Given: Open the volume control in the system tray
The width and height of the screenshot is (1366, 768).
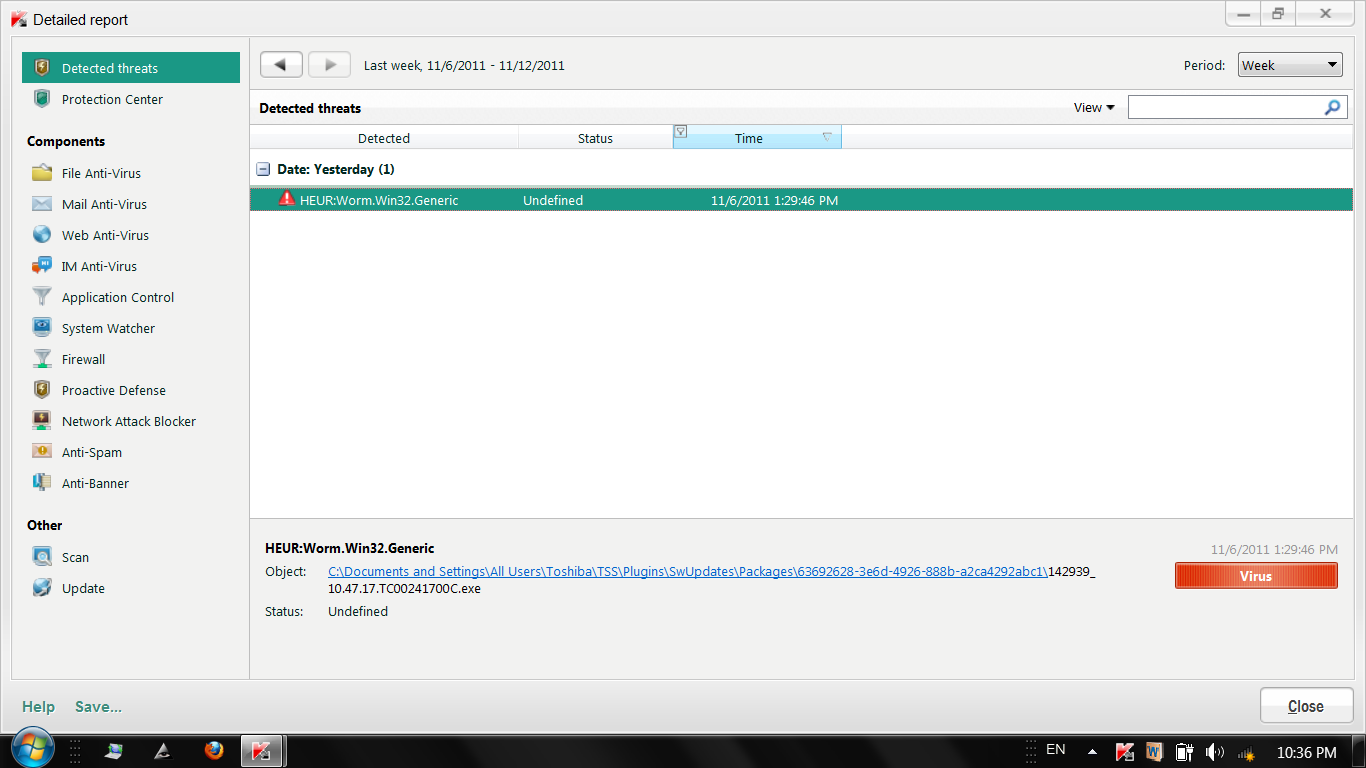Looking at the screenshot, I should 1215,752.
